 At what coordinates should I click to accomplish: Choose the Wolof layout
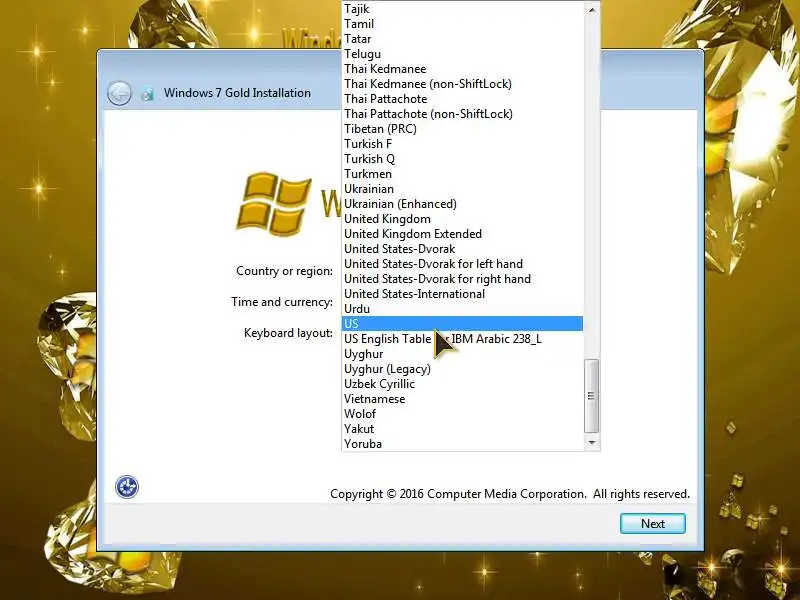click(x=462, y=414)
